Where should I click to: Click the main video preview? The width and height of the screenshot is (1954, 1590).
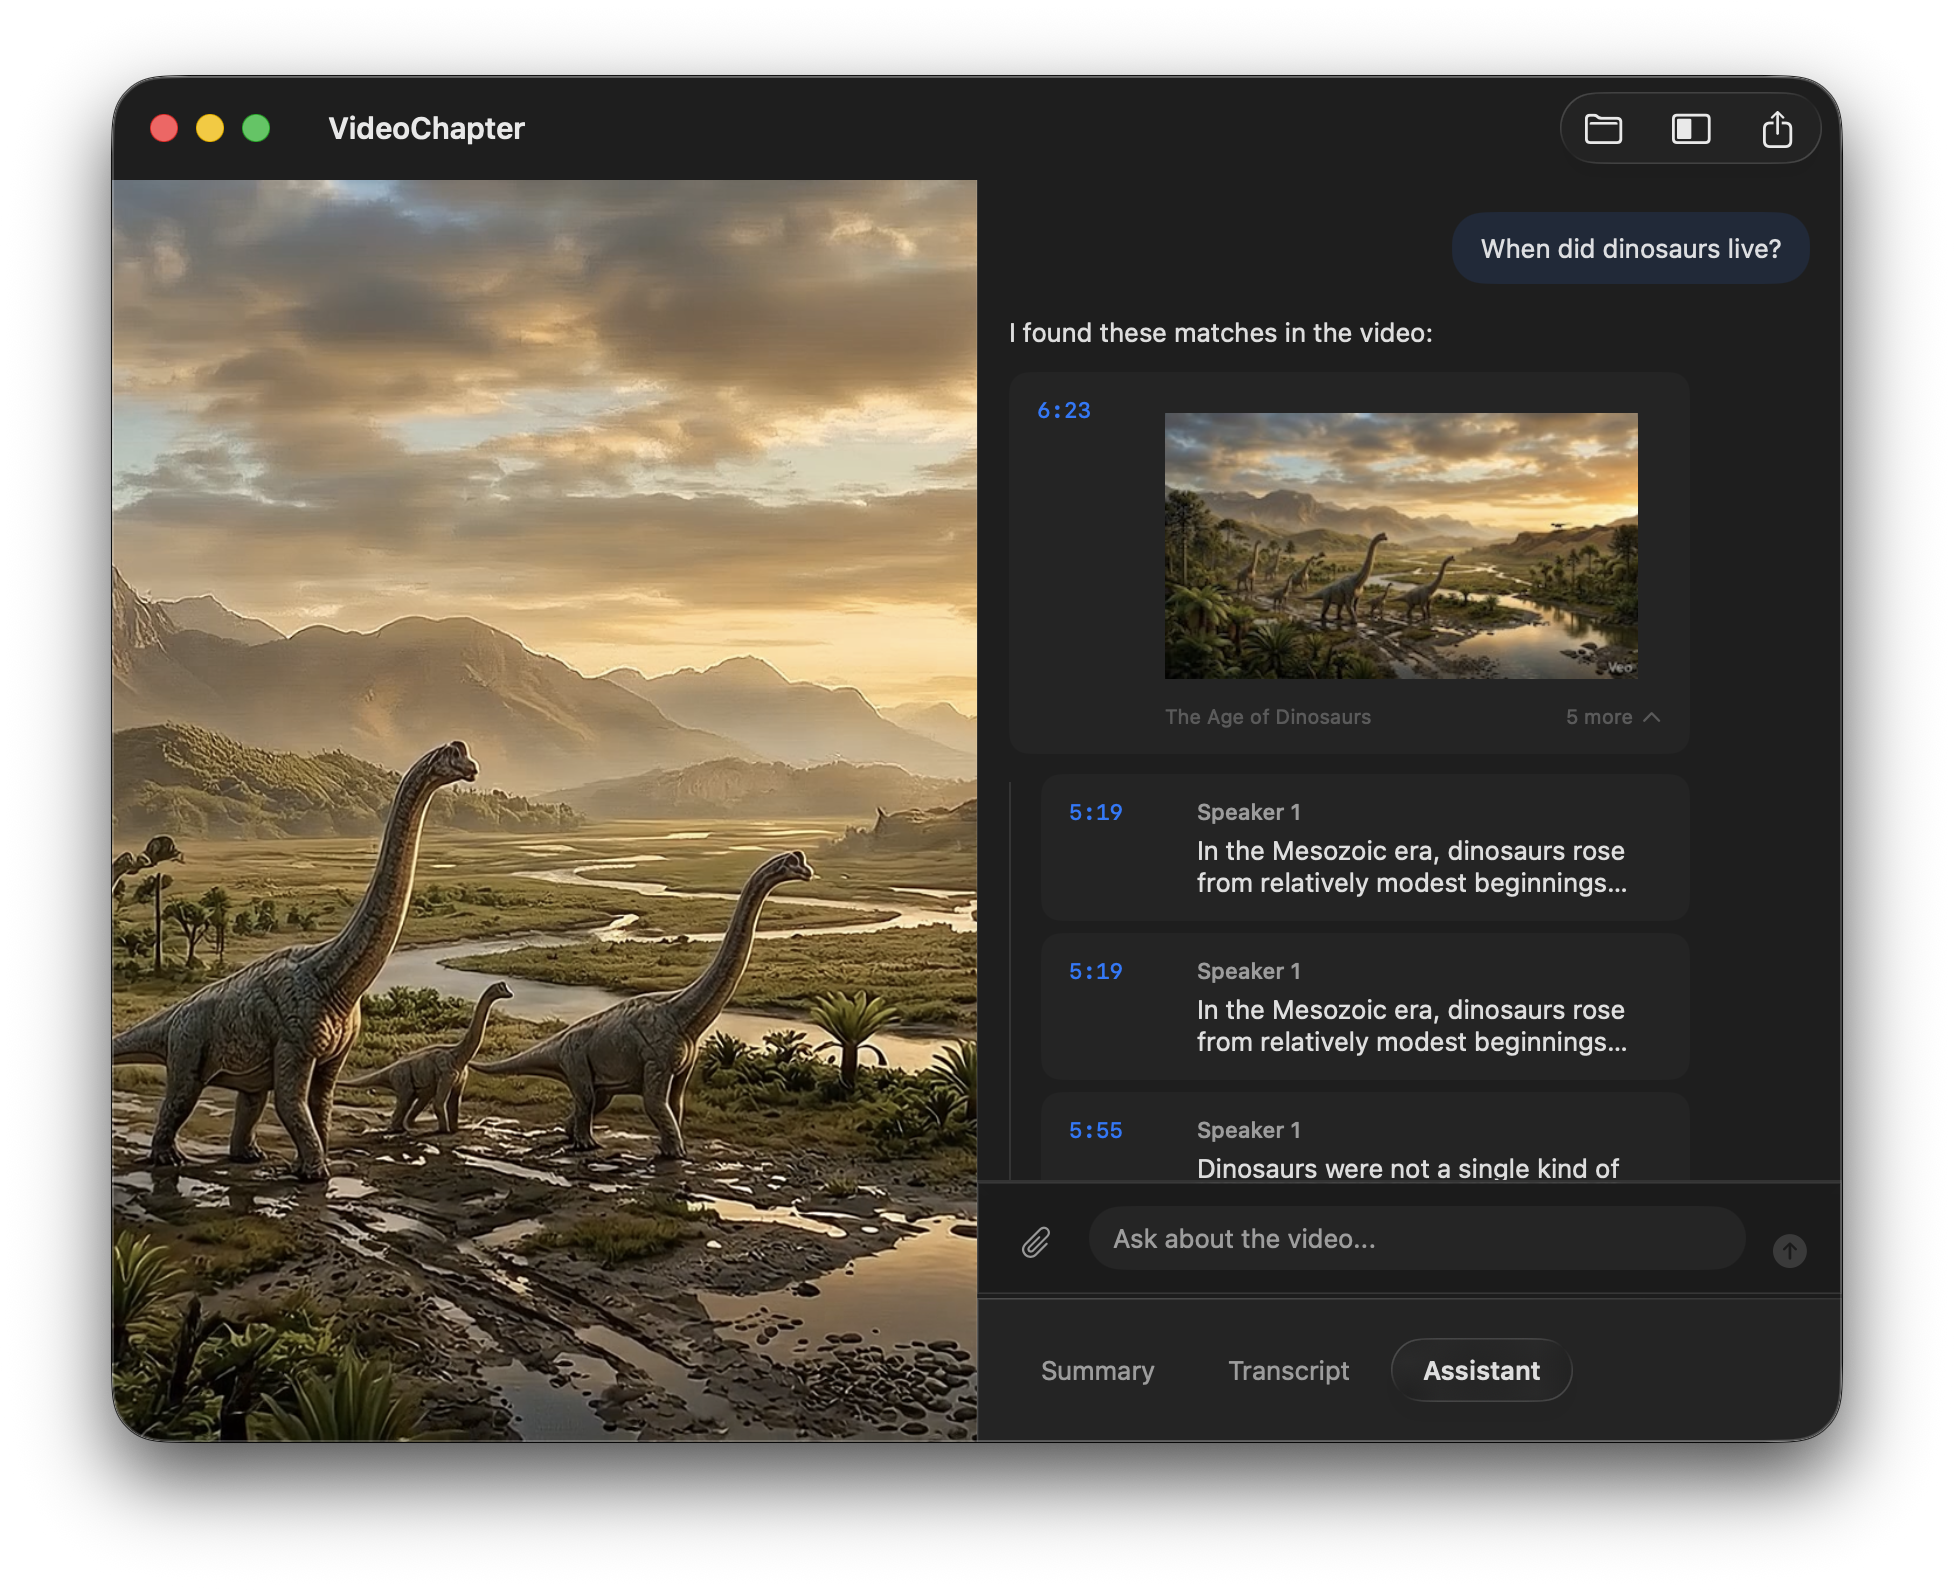point(545,810)
